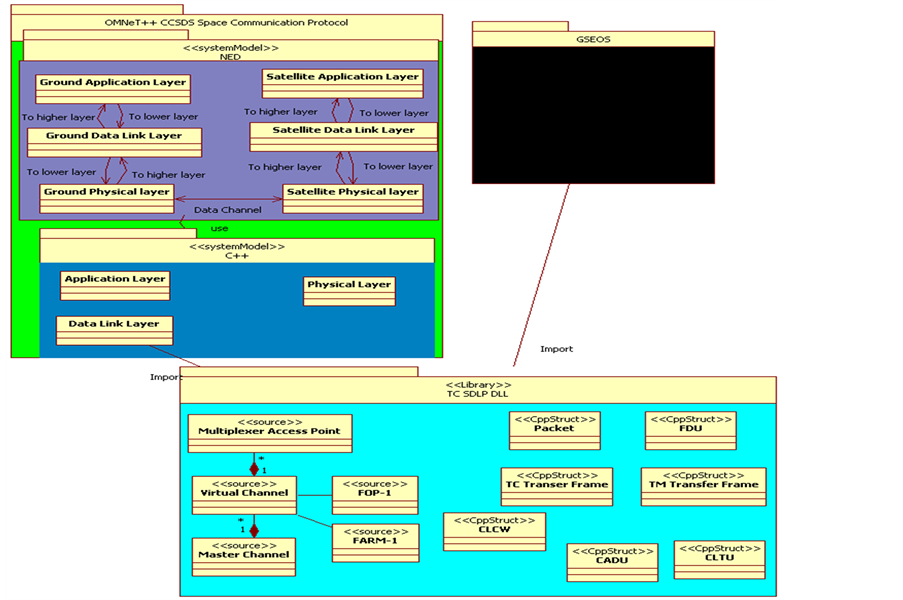Select the CLTU CppStruct box

click(x=719, y=559)
